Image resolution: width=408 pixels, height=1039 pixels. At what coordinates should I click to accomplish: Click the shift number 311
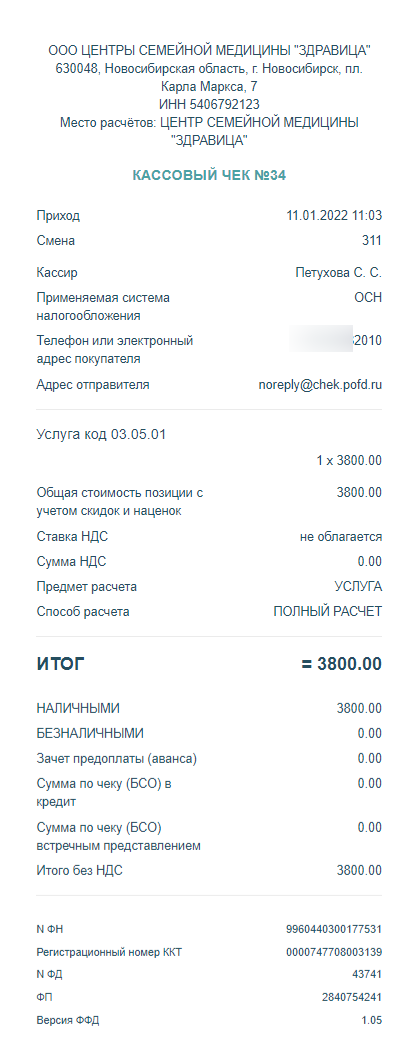[x=372, y=241]
